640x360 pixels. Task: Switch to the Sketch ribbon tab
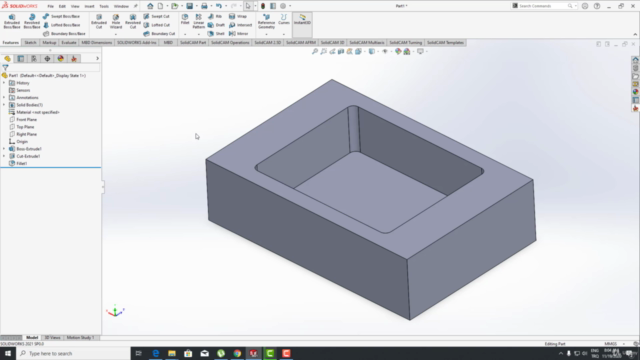coord(30,42)
